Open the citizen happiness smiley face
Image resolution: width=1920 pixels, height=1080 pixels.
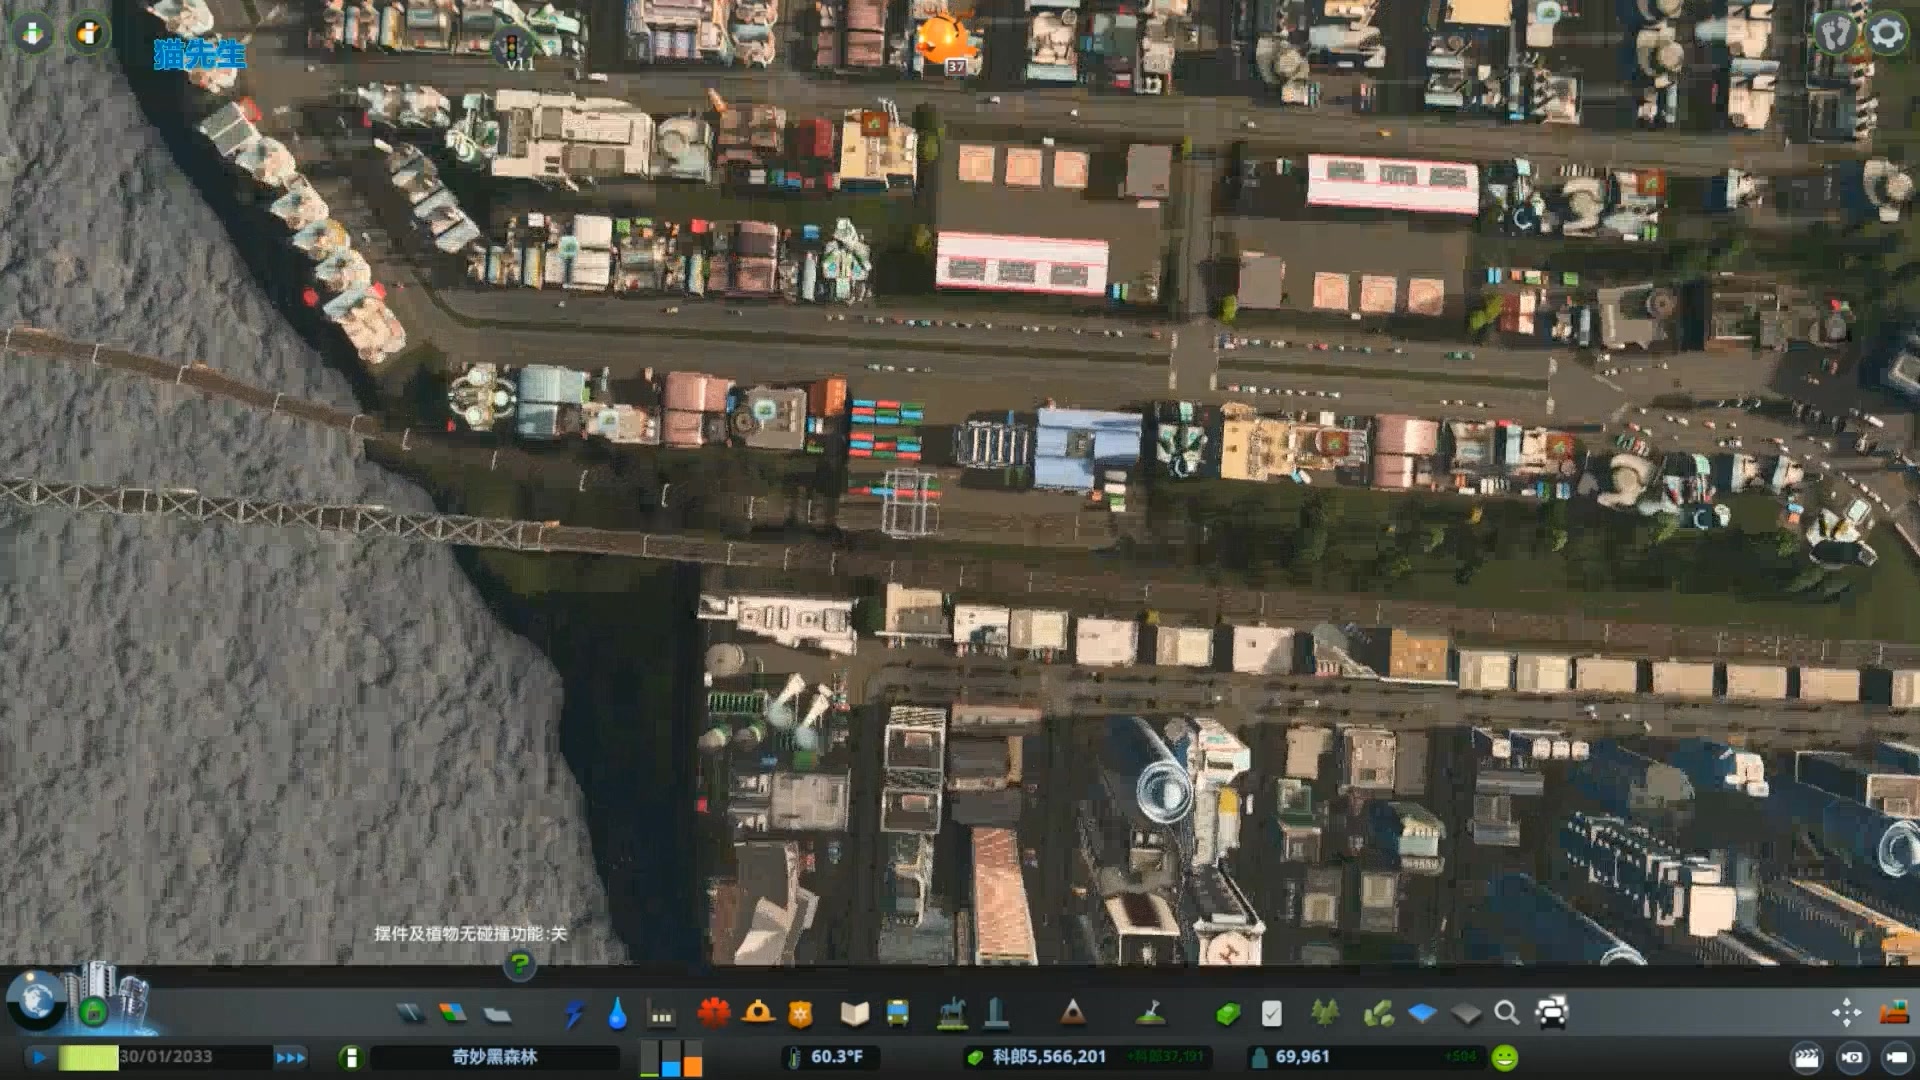coord(1504,1057)
